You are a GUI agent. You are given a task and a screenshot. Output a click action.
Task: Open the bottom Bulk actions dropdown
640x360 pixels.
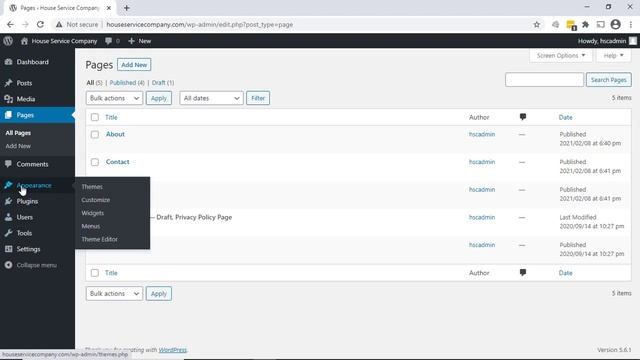(114, 293)
